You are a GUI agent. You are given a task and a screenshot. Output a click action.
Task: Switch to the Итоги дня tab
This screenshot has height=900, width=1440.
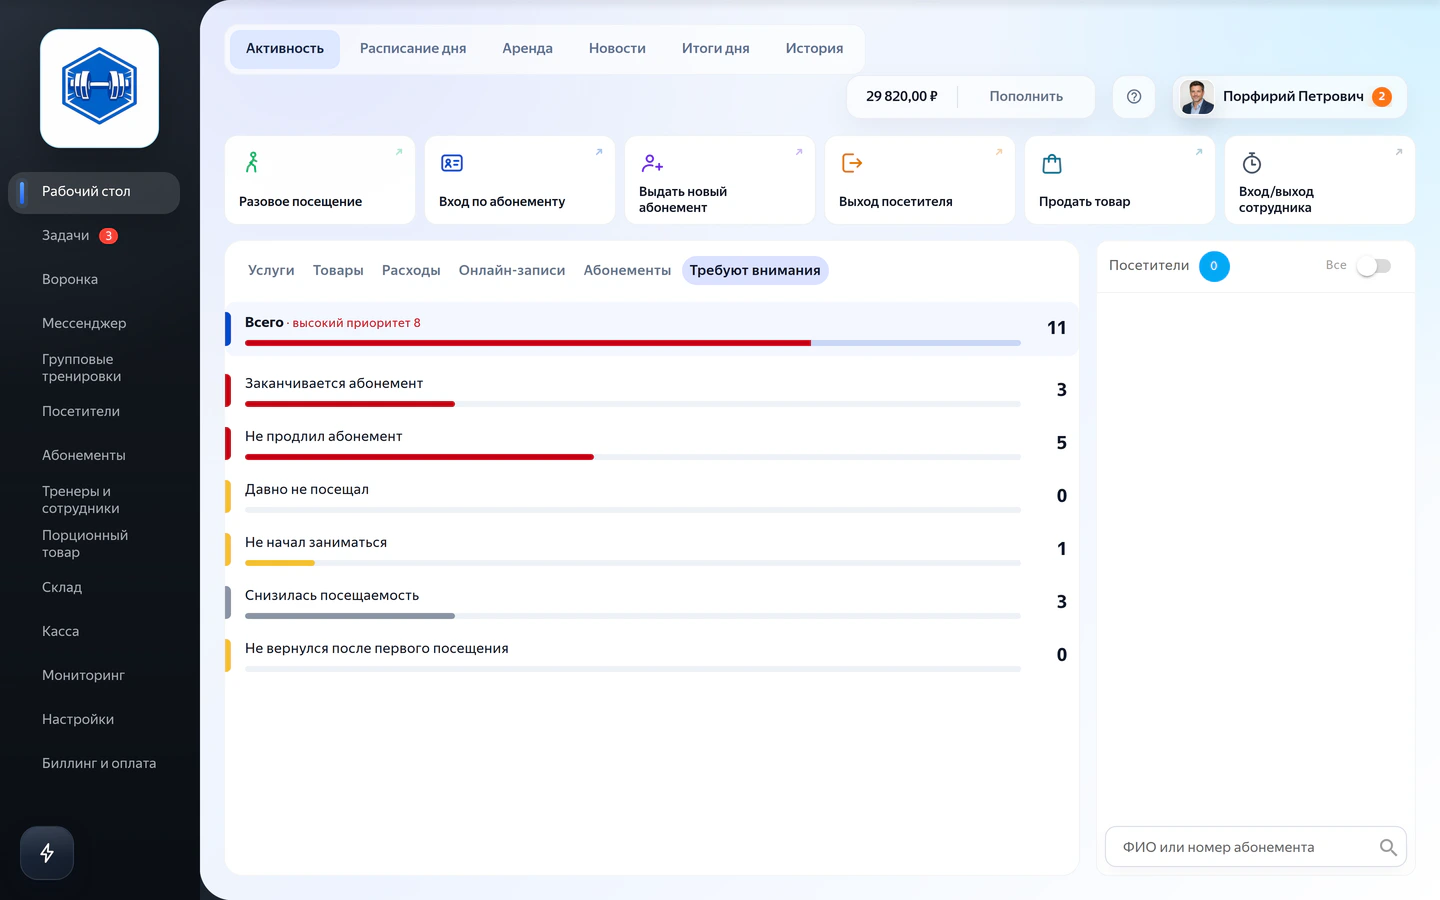click(x=716, y=49)
